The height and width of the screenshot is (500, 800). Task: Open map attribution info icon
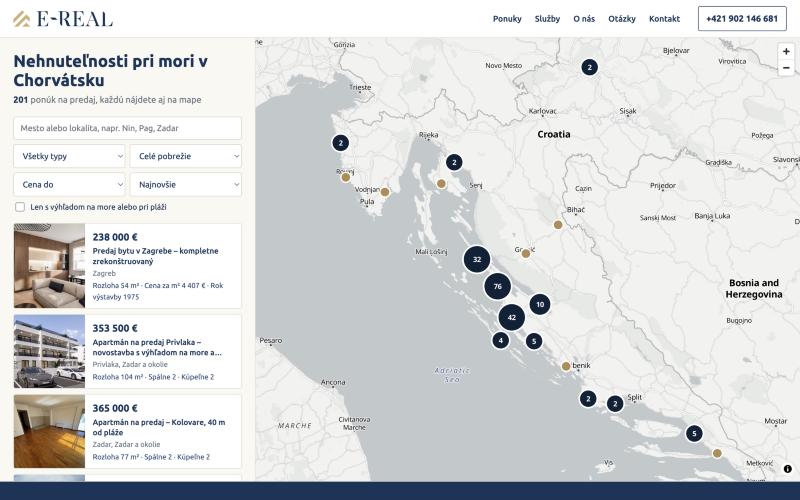coord(788,469)
